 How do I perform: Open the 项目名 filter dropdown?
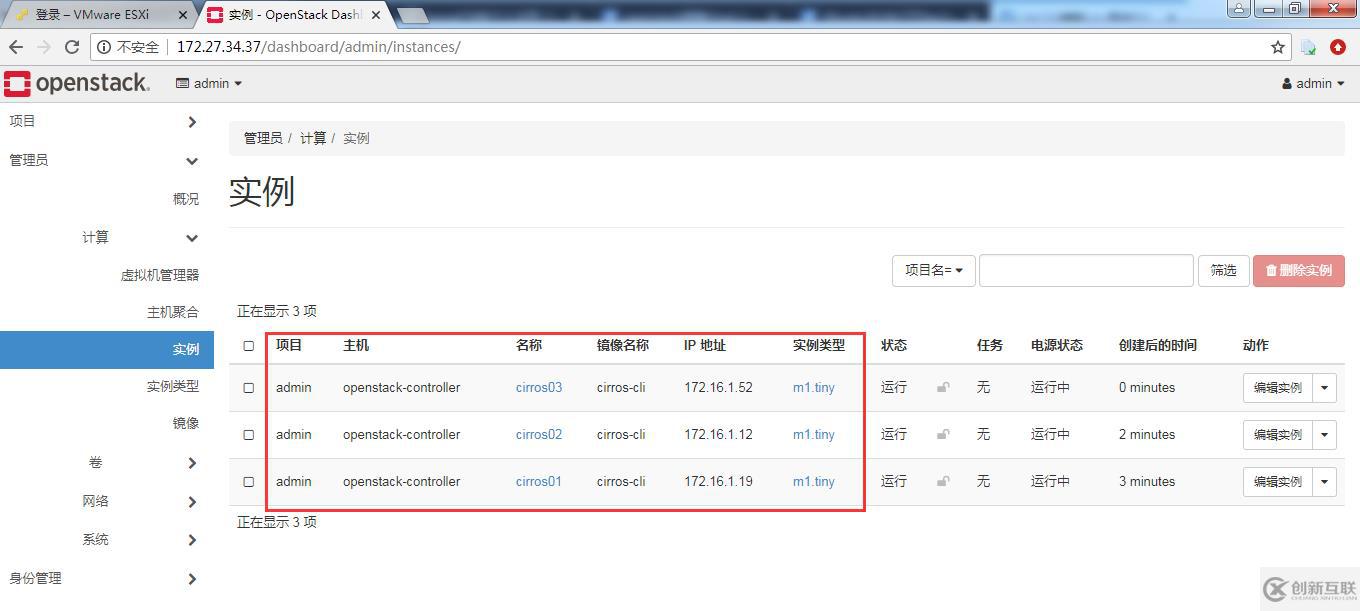(x=932, y=270)
